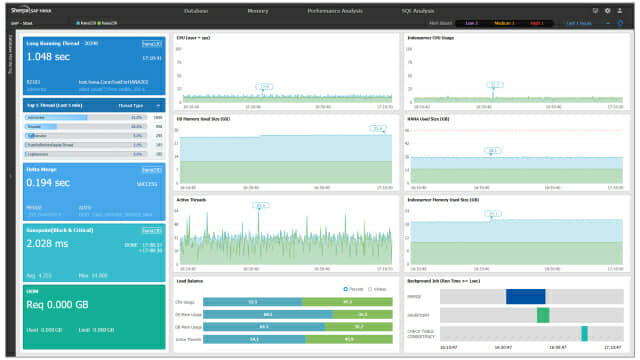This screenshot has width=640, height=360.
Task: Click the Background Job panel title
Action: [x=444, y=281]
